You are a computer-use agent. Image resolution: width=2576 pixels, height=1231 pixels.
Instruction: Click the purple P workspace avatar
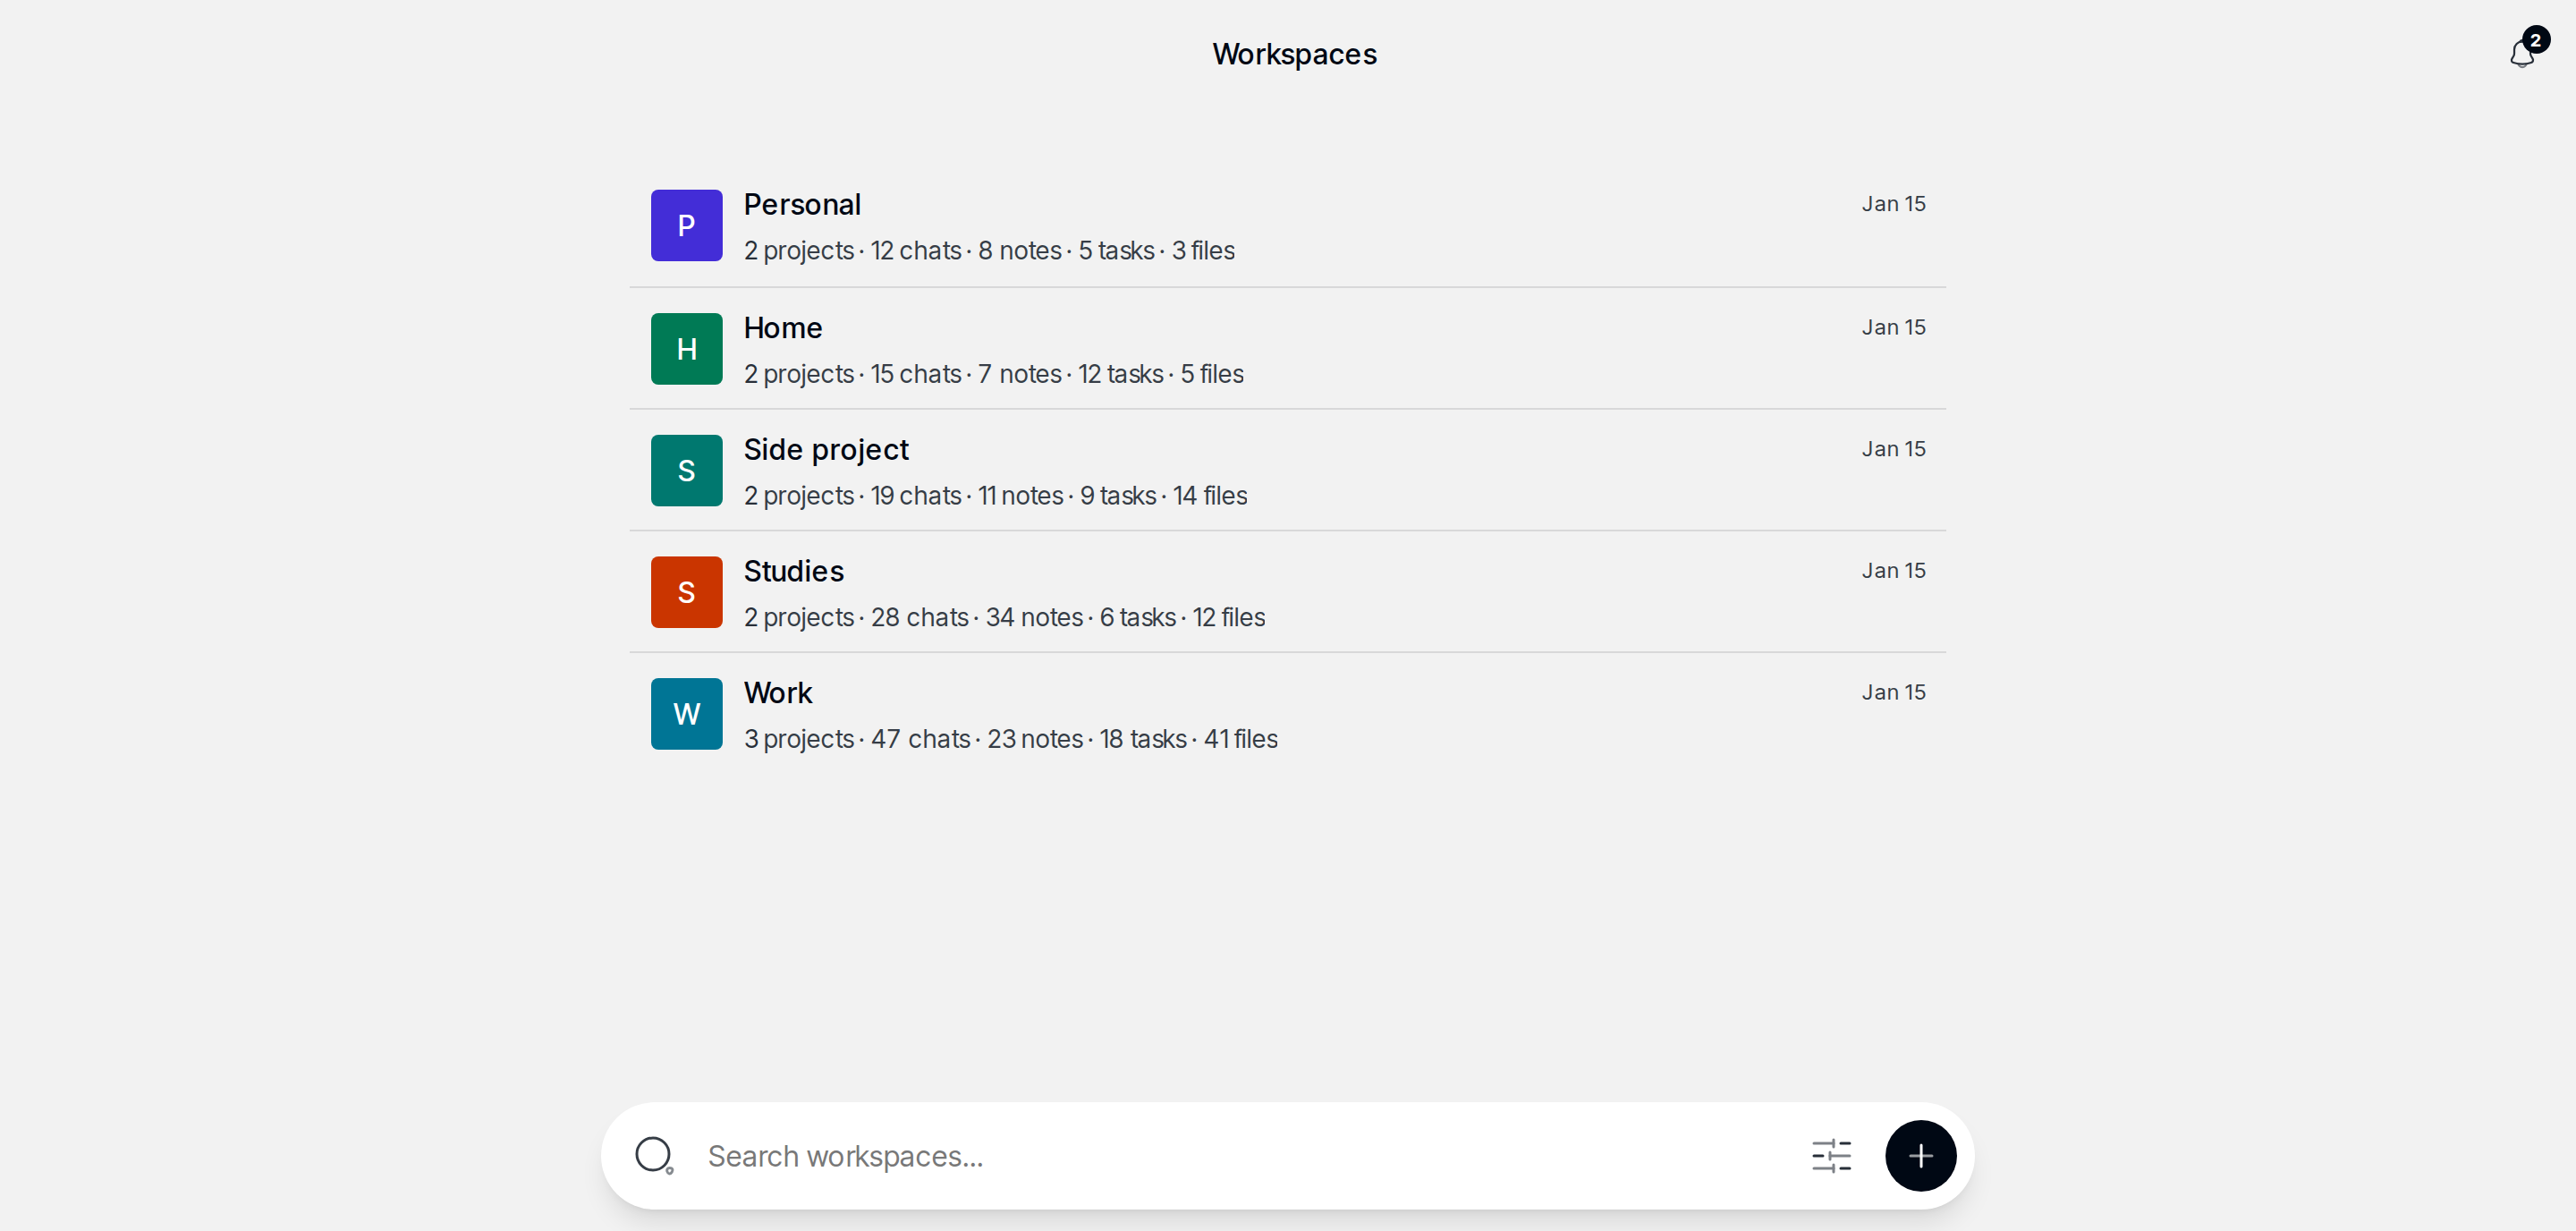coord(687,226)
